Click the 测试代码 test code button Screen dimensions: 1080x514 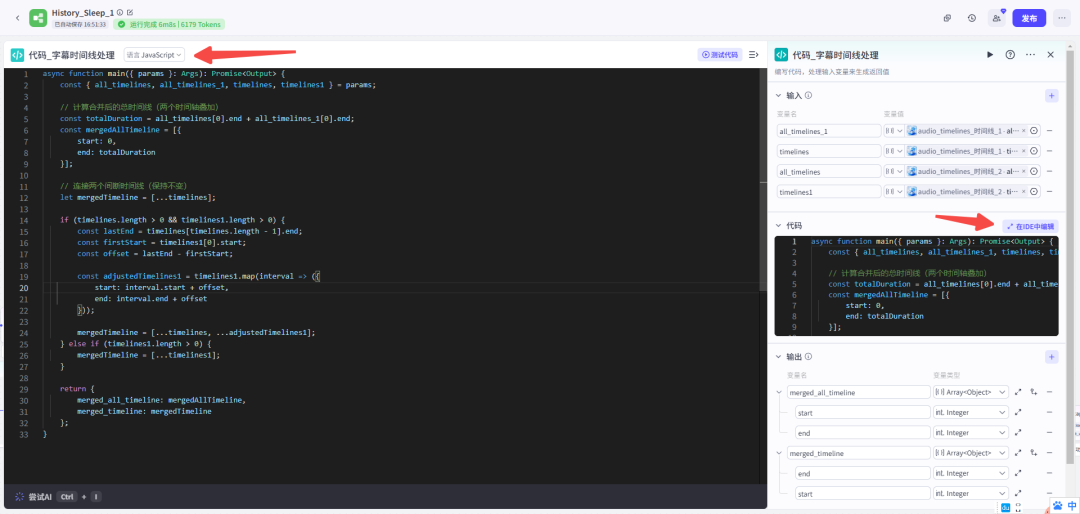[720, 54]
